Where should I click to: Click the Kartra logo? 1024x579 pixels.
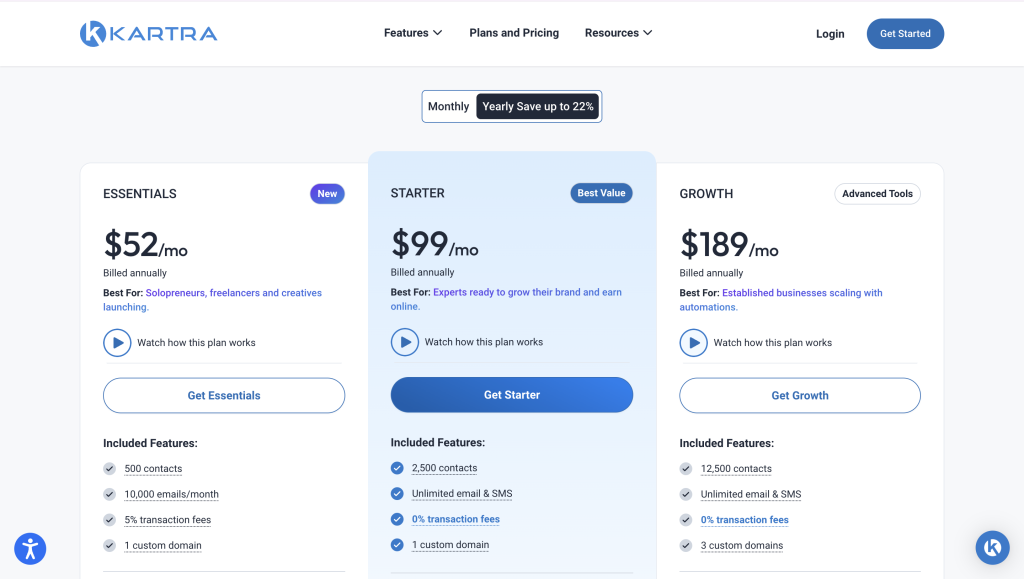point(148,33)
